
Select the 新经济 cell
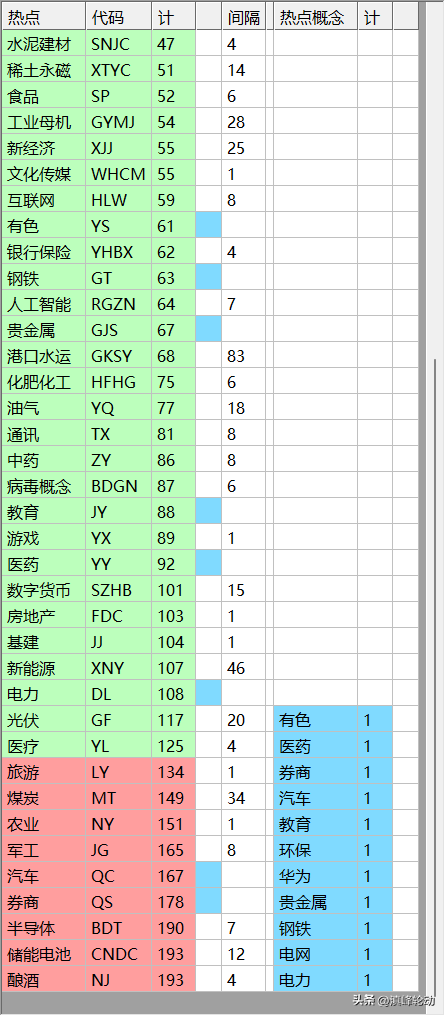click(45, 148)
